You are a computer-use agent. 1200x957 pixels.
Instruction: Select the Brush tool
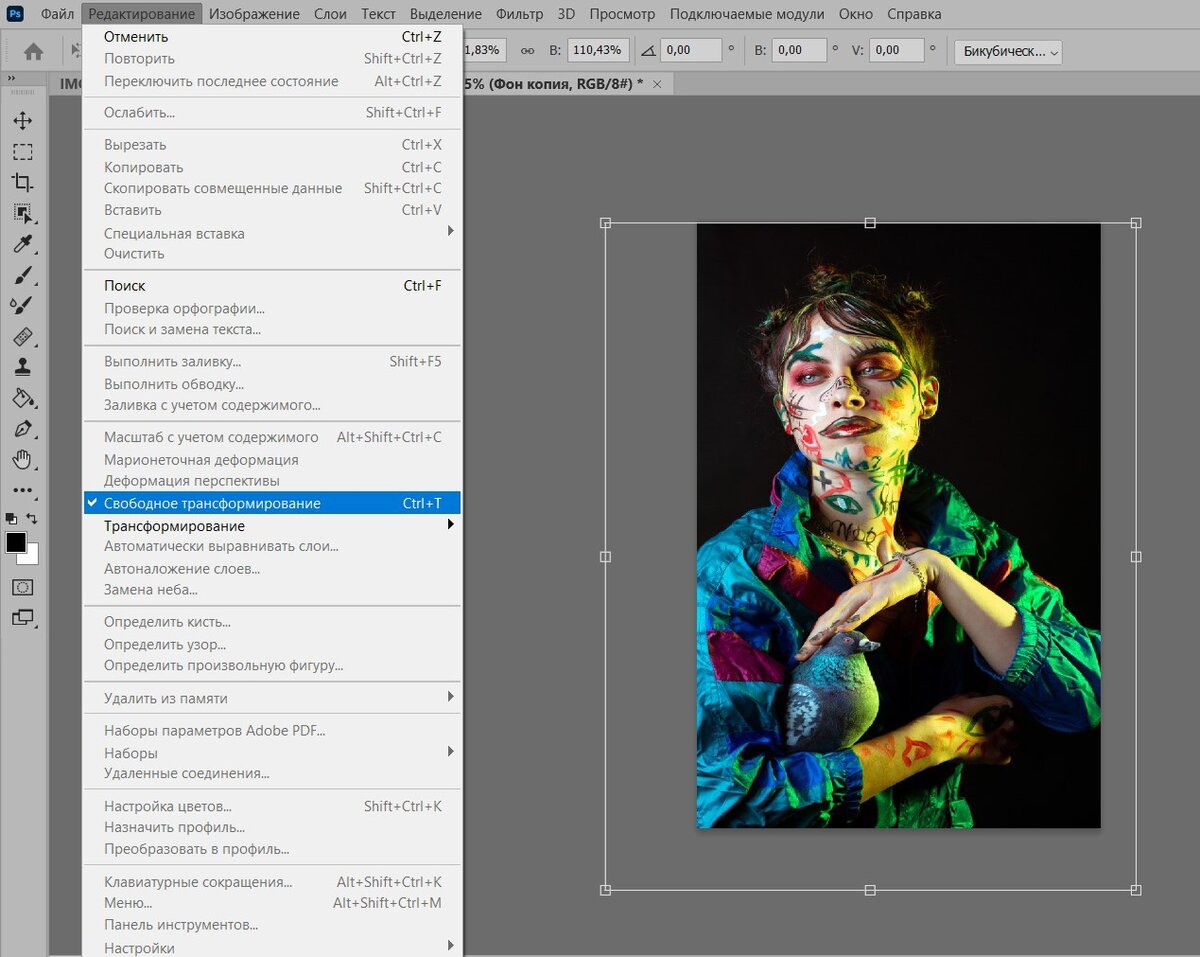click(x=22, y=275)
